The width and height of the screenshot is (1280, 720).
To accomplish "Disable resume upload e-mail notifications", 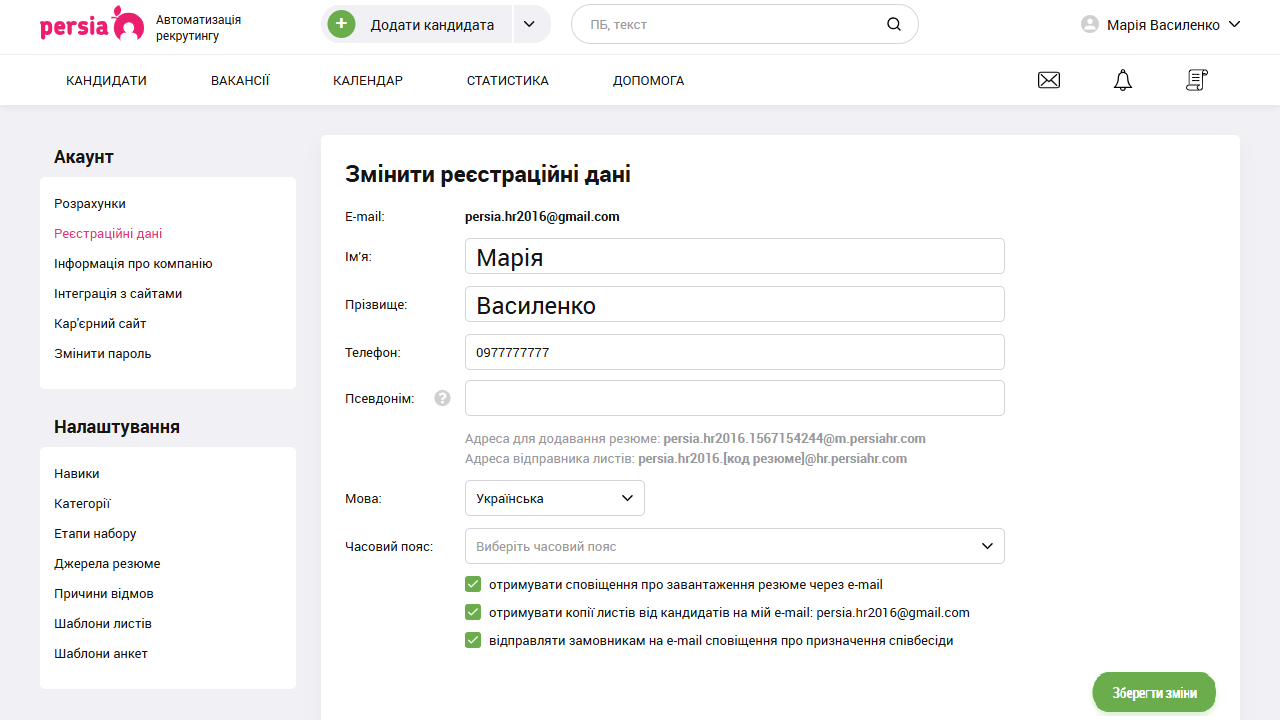I will [472, 584].
